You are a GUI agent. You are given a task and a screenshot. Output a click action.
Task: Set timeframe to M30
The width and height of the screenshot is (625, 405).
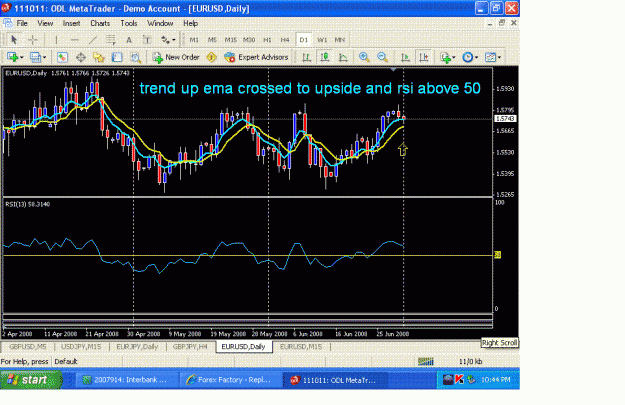(x=249, y=39)
